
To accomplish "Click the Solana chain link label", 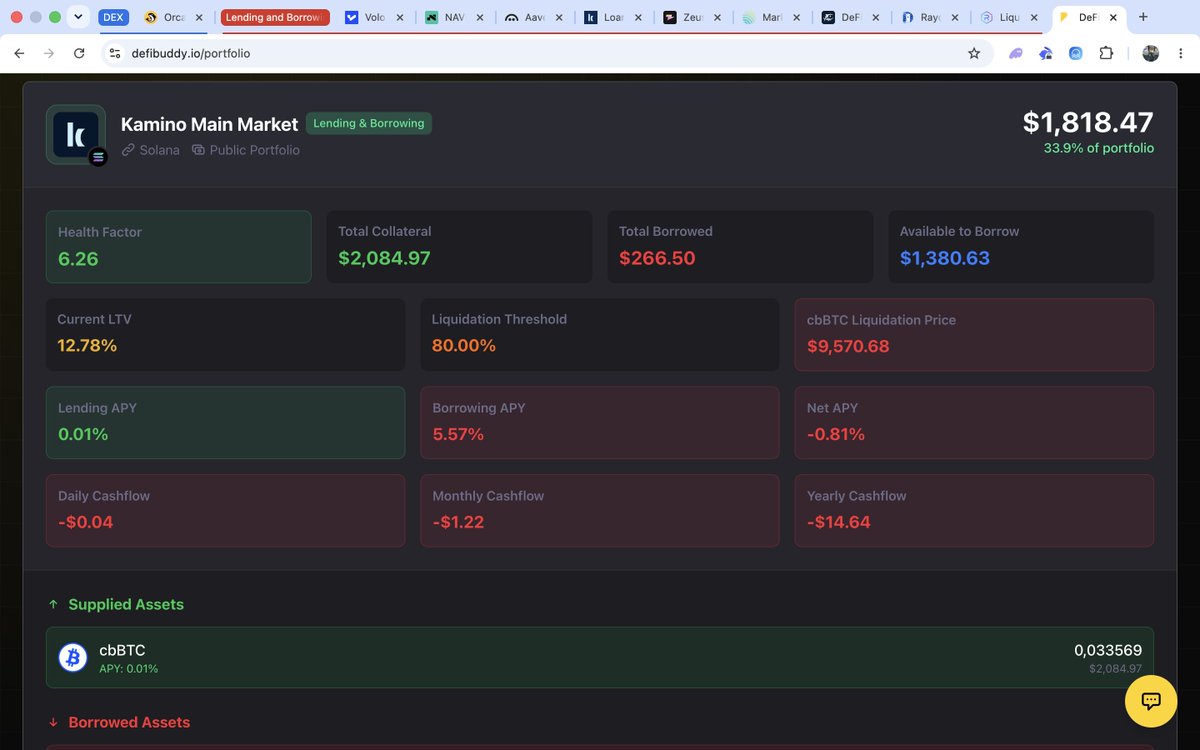I will point(151,150).
